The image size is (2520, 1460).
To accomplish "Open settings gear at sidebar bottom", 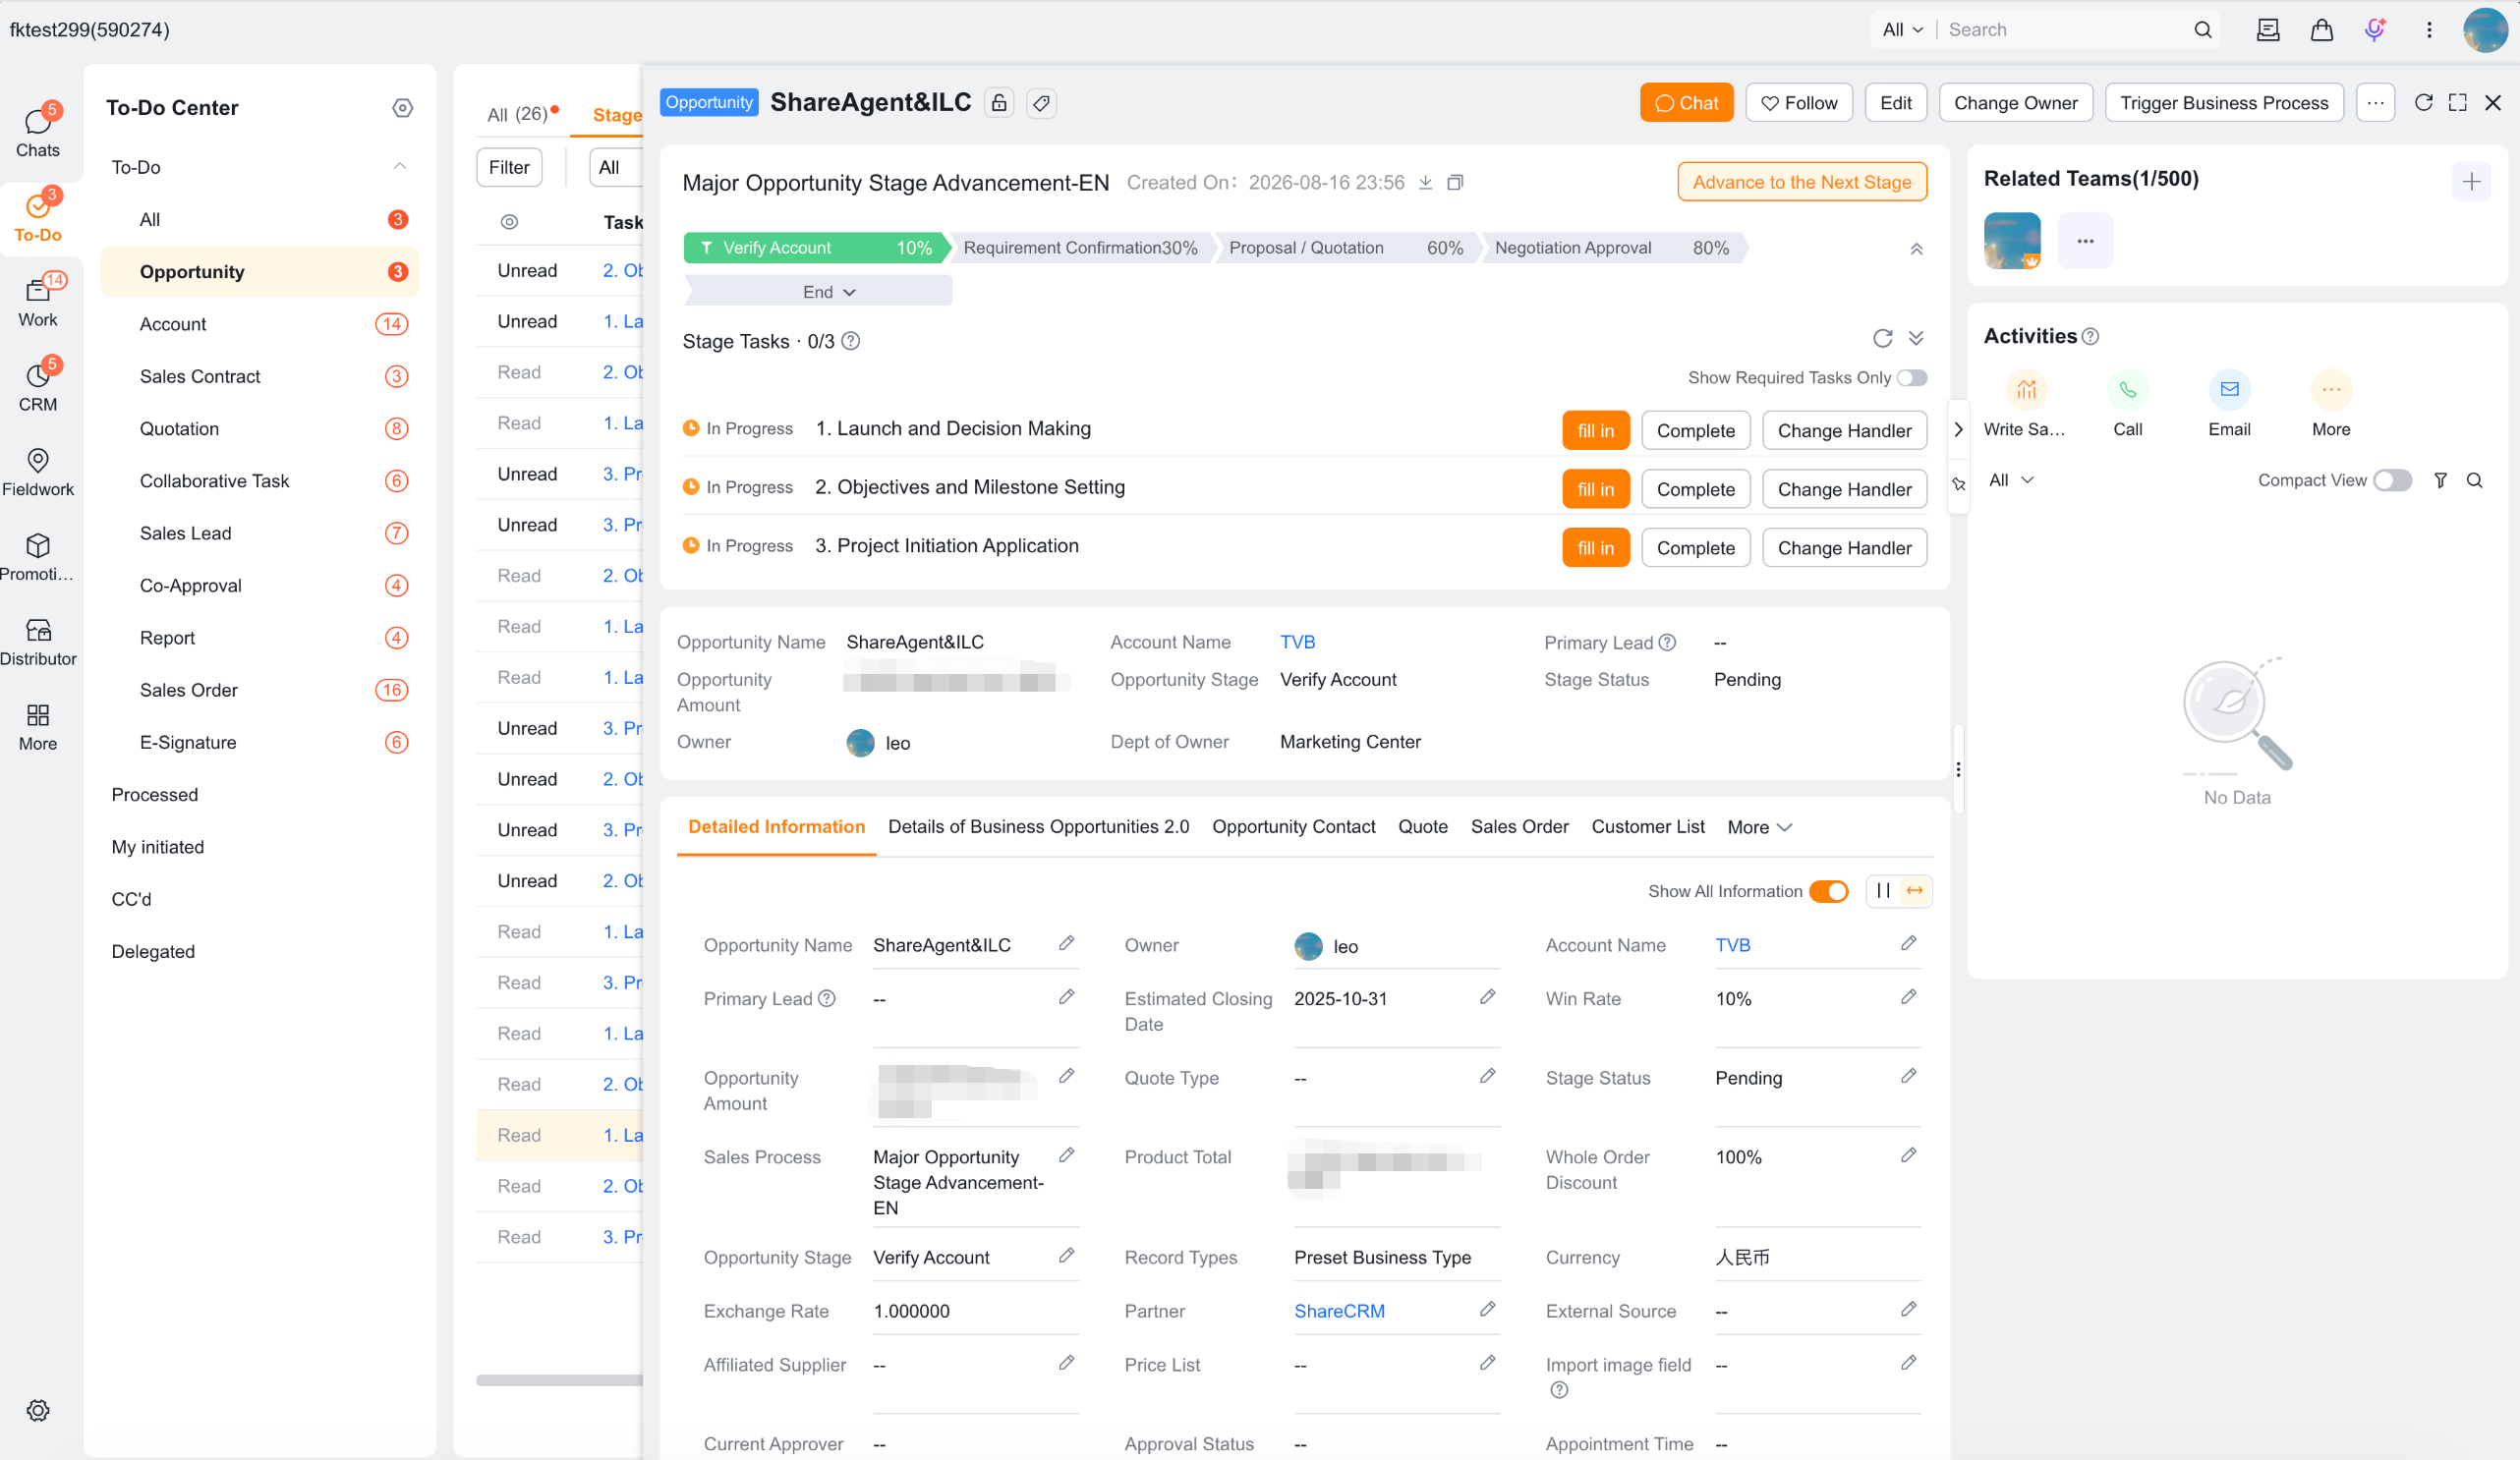I will 38,1410.
